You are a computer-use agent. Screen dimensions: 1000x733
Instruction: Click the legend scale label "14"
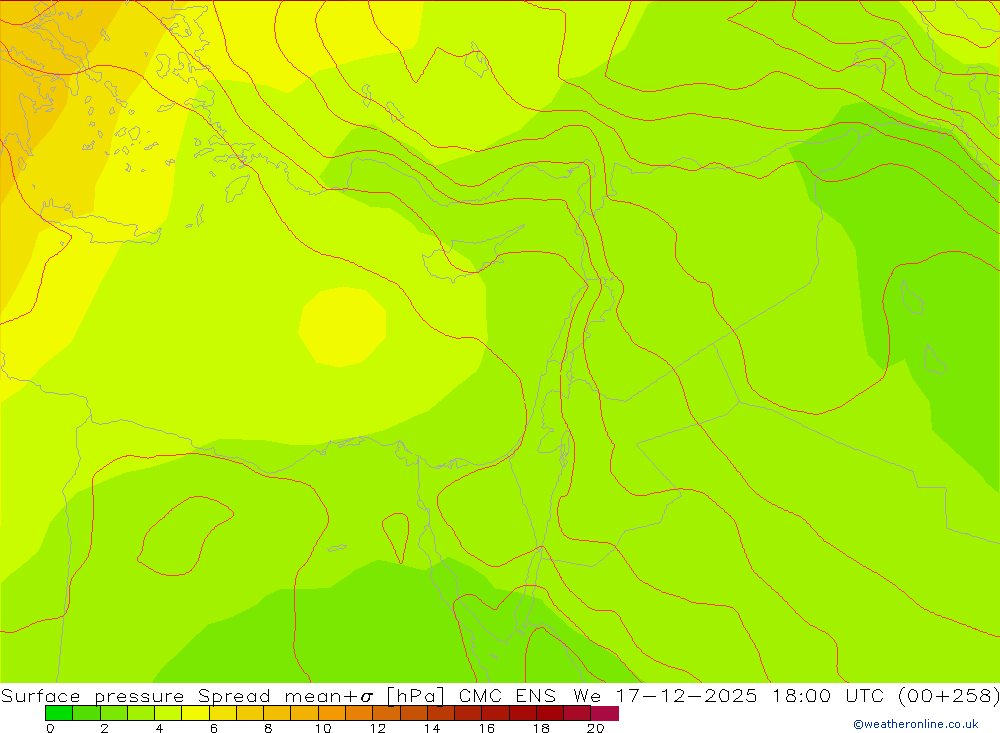(432, 728)
